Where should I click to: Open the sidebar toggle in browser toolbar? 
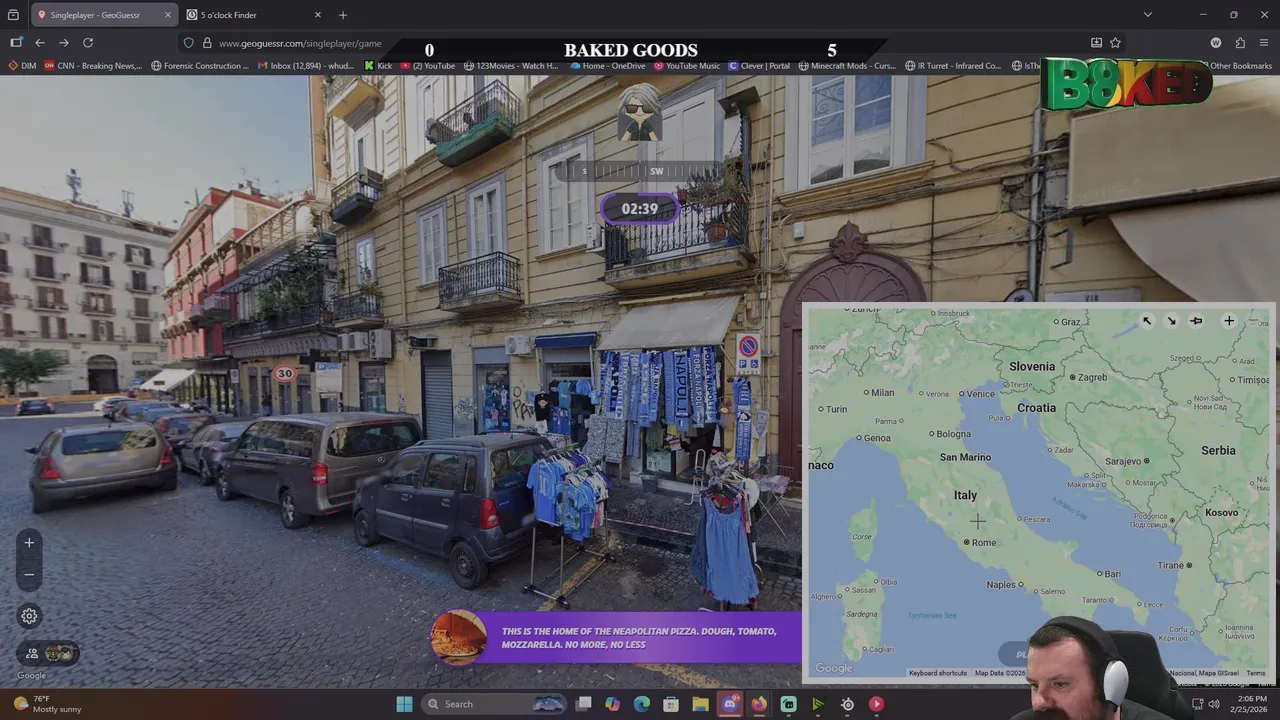tap(16, 43)
